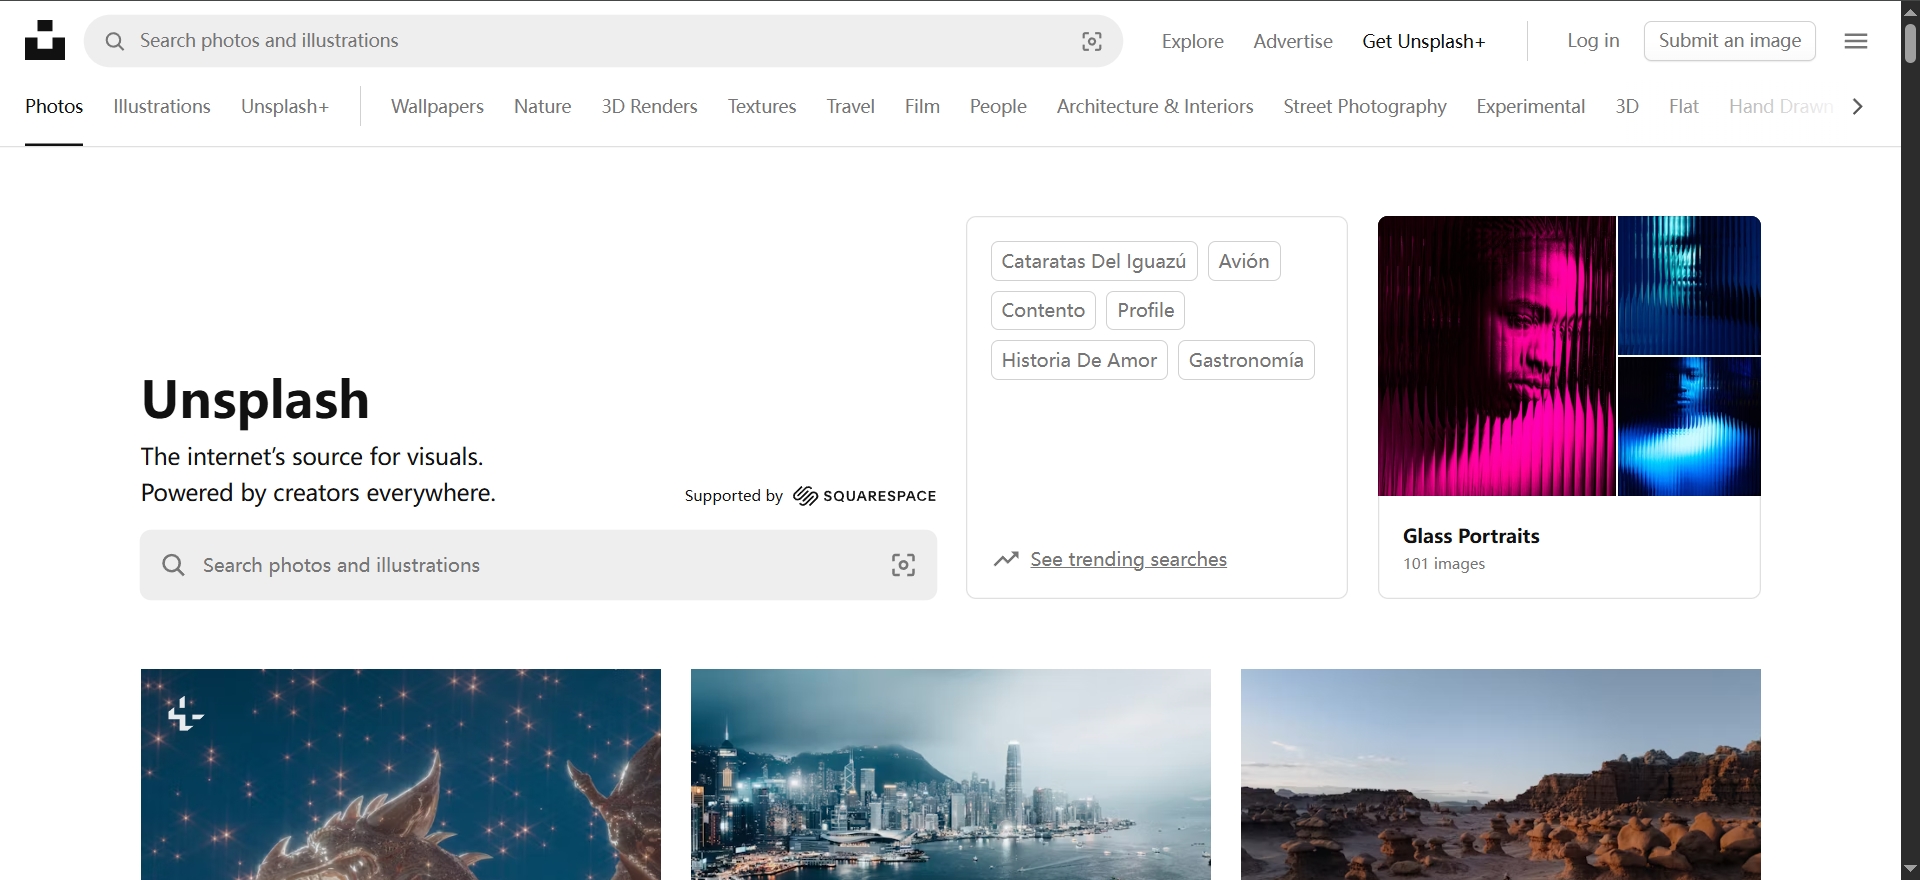Screen dimensions: 1920x880
Task: Open the Explore link
Action: [x=1193, y=41]
